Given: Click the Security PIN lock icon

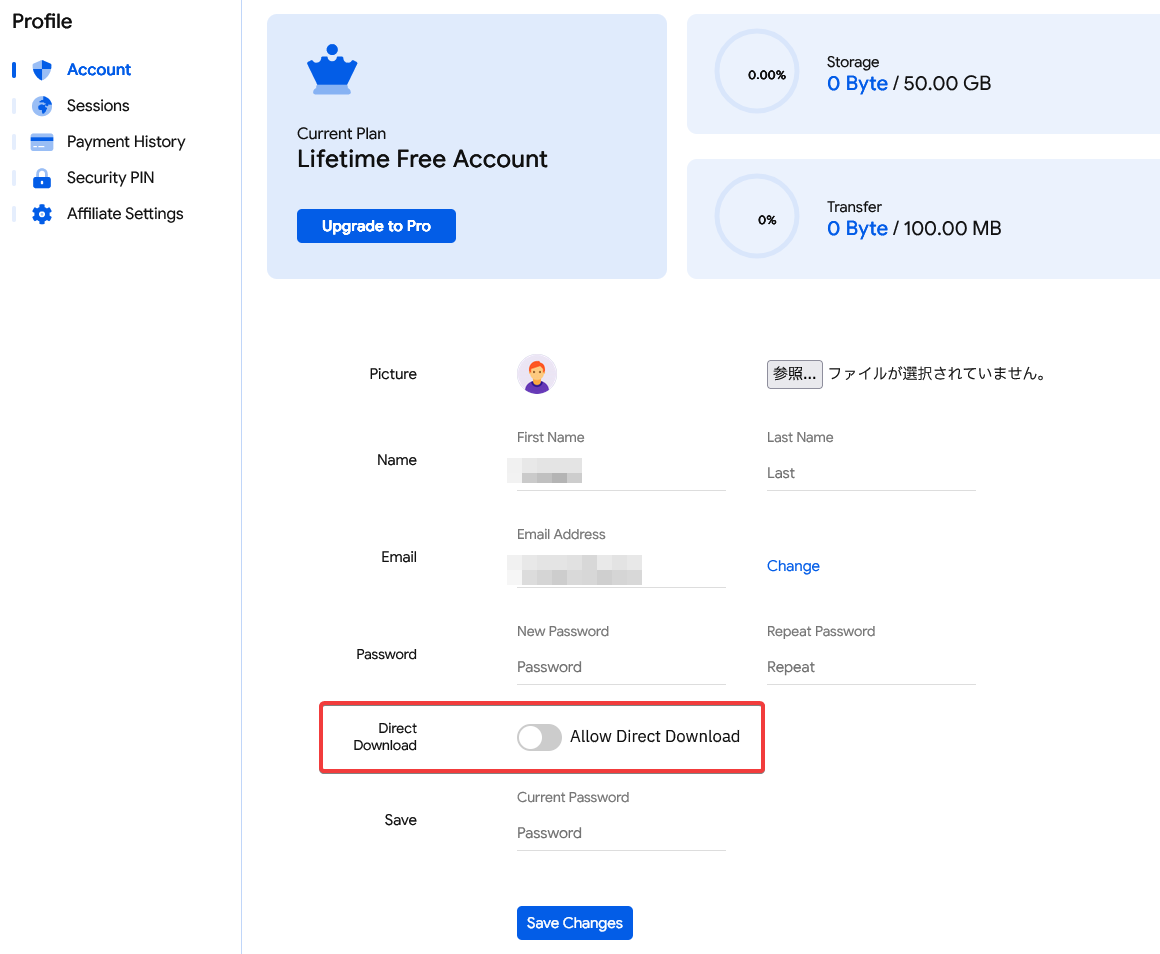Looking at the screenshot, I should 42,178.
